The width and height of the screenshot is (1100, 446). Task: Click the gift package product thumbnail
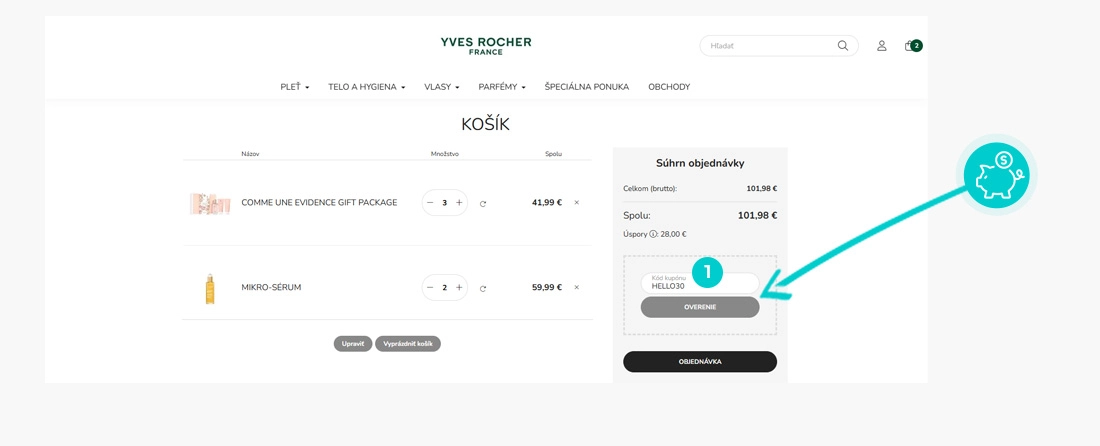[x=210, y=203]
